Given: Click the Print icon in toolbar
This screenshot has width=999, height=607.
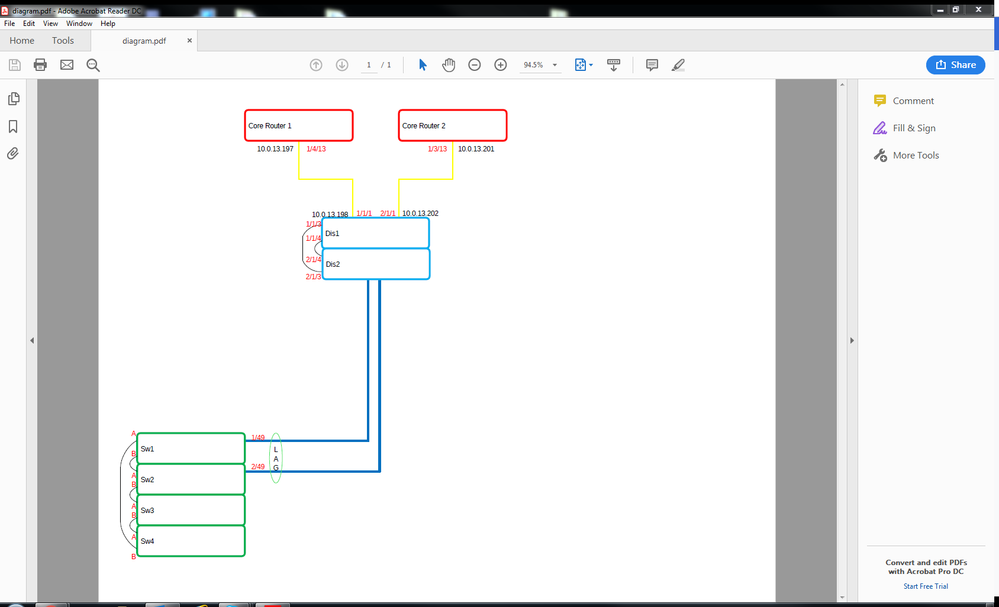Looking at the screenshot, I should coord(41,65).
